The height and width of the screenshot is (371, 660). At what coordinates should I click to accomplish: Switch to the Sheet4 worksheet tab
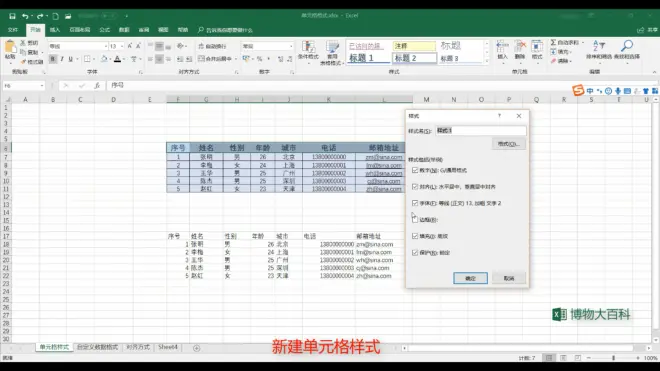[168, 347]
